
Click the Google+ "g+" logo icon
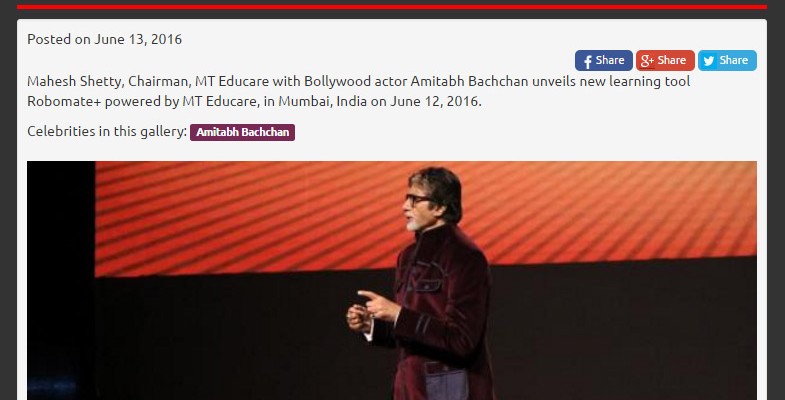[647, 61]
